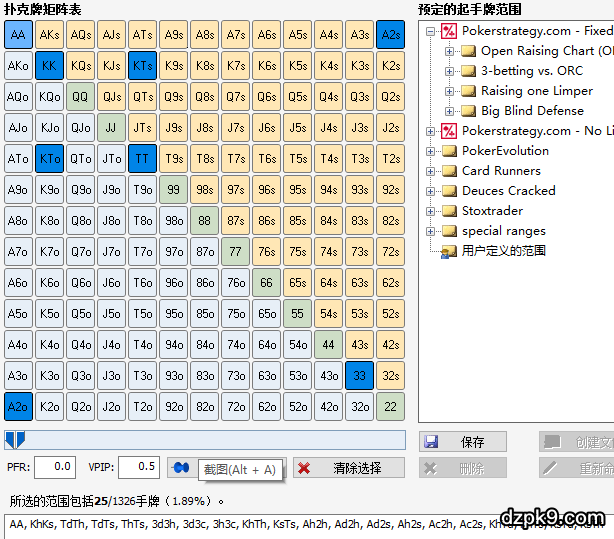This screenshot has height=539, width=614.
Task: Toggle the AKs hand cell
Action: (49, 35)
